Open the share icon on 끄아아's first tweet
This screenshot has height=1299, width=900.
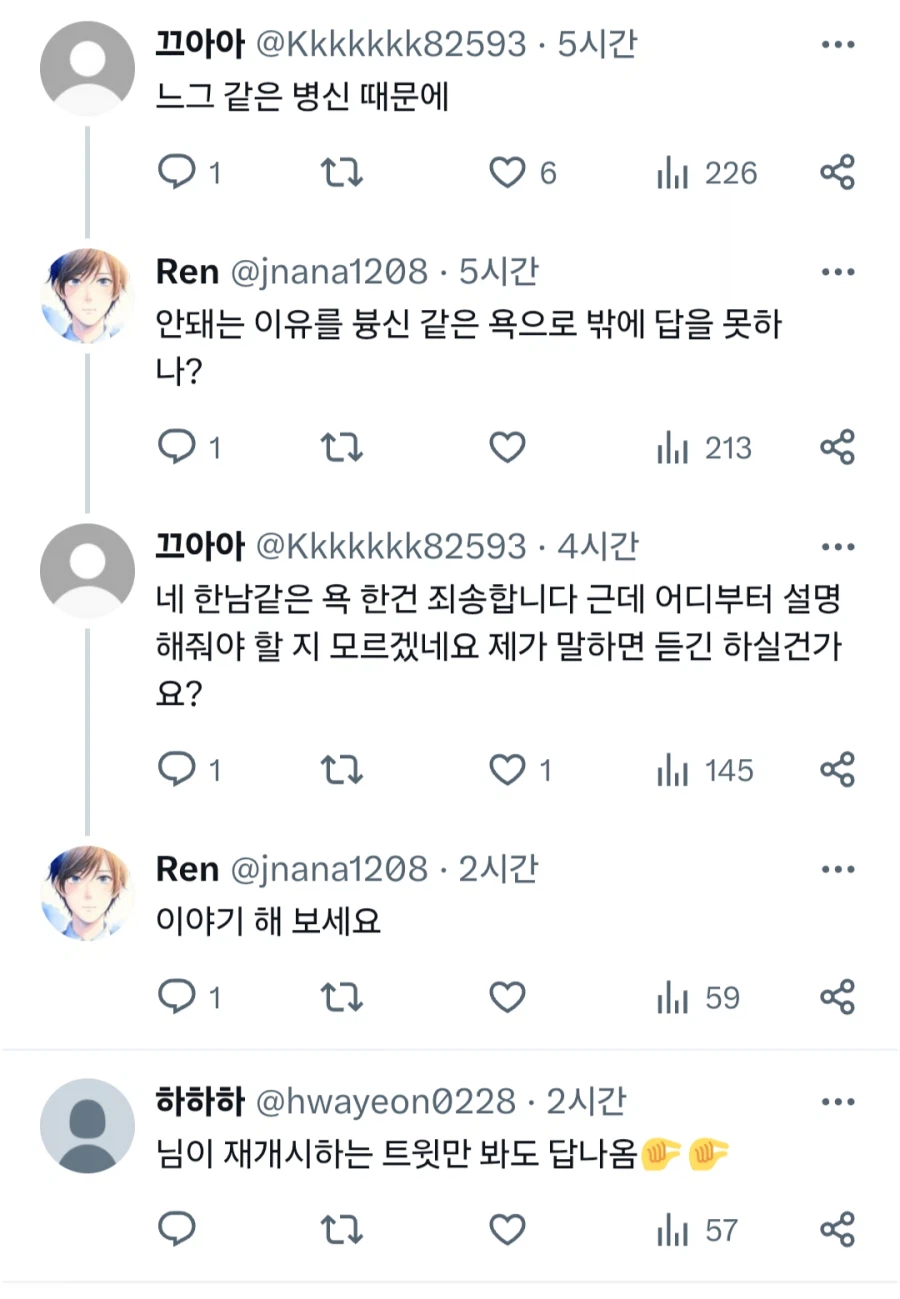(838, 172)
